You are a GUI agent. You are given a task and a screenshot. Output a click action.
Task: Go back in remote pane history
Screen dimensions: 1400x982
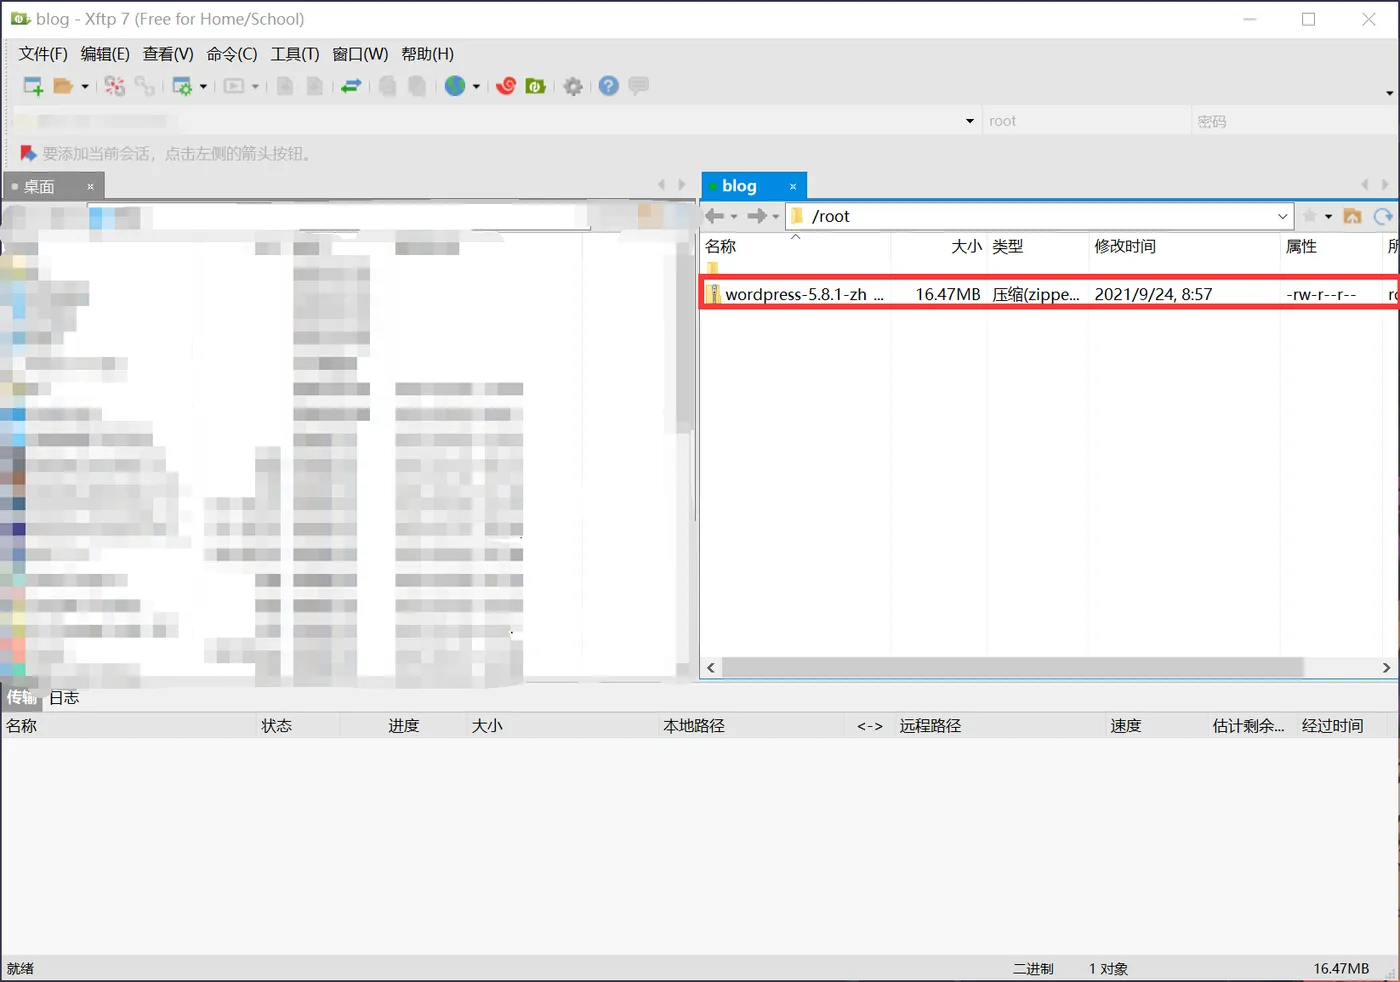pyautogui.click(x=714, y=216)
